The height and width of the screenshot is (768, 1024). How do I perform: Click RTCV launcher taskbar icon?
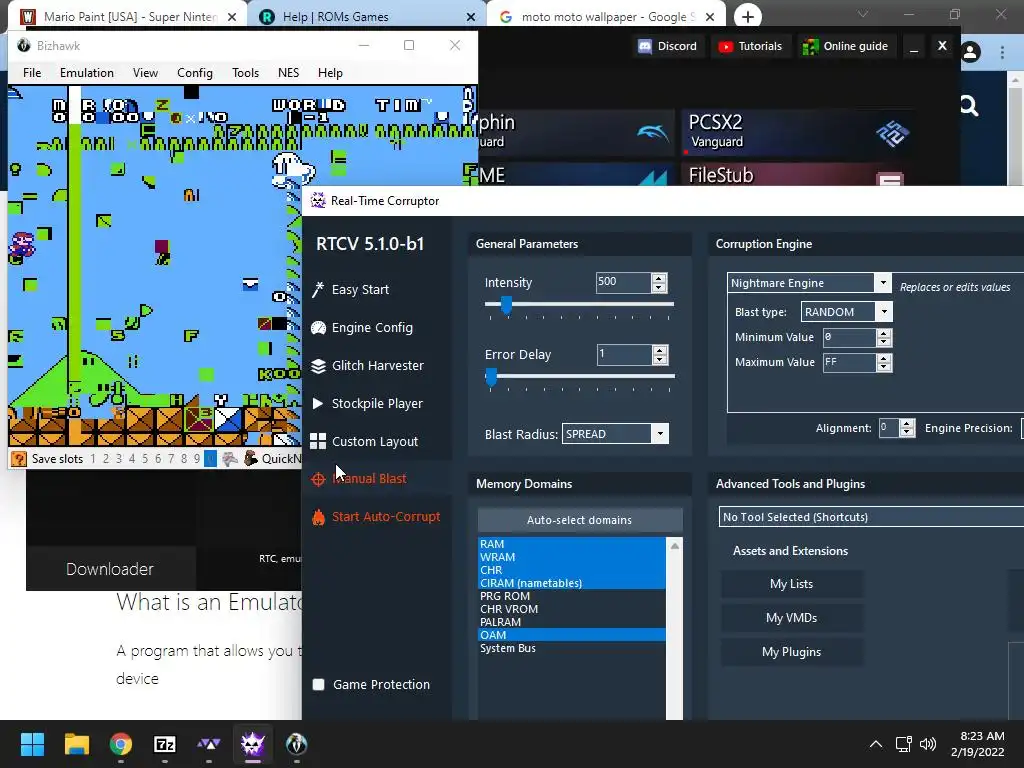pos(208,744)
